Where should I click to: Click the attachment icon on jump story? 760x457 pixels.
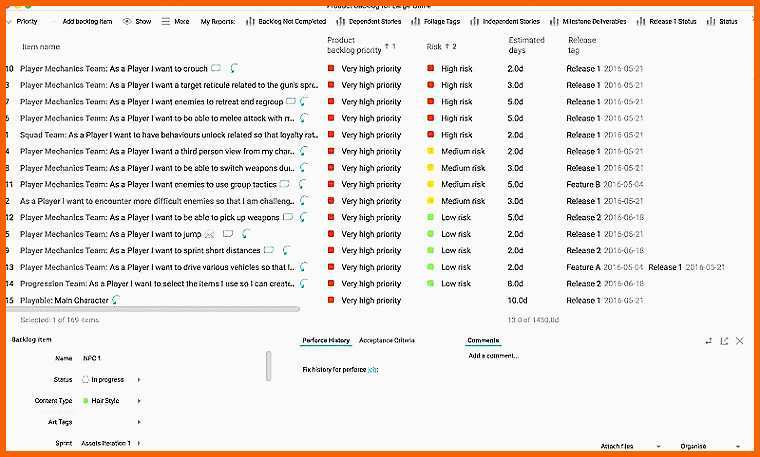tap(210, 234)
